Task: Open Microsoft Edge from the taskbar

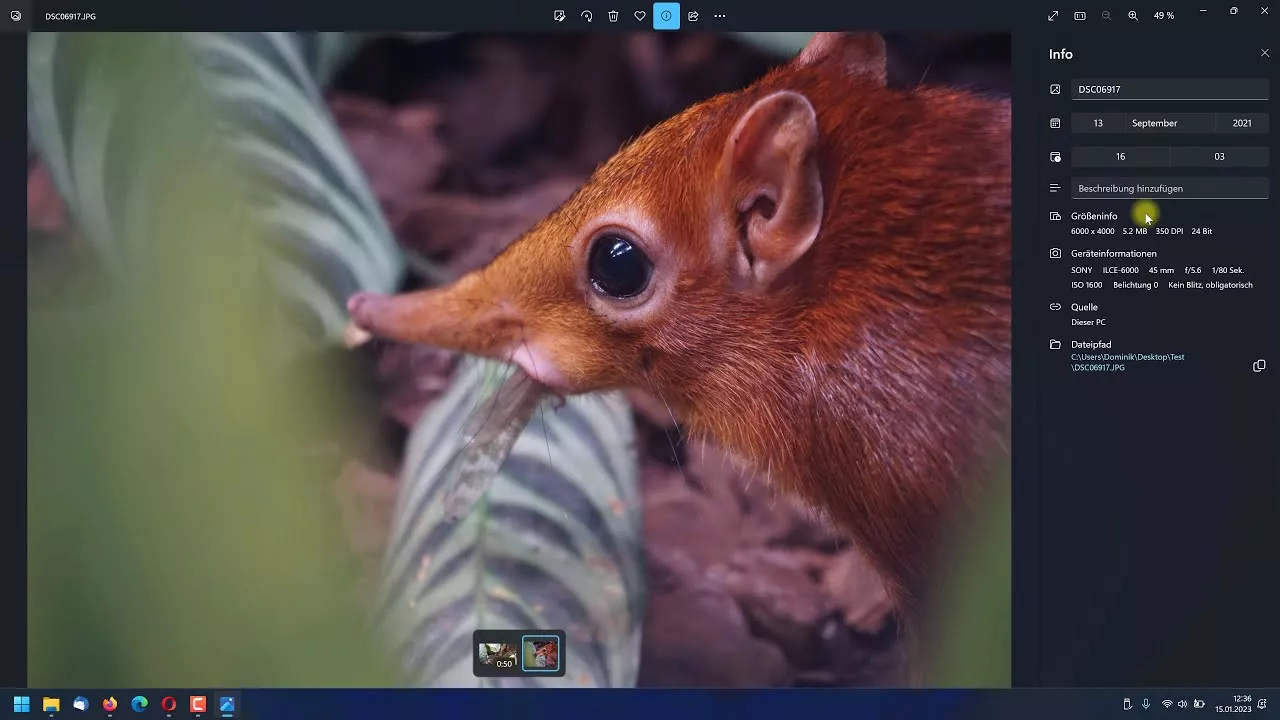Action: [139, 704]
